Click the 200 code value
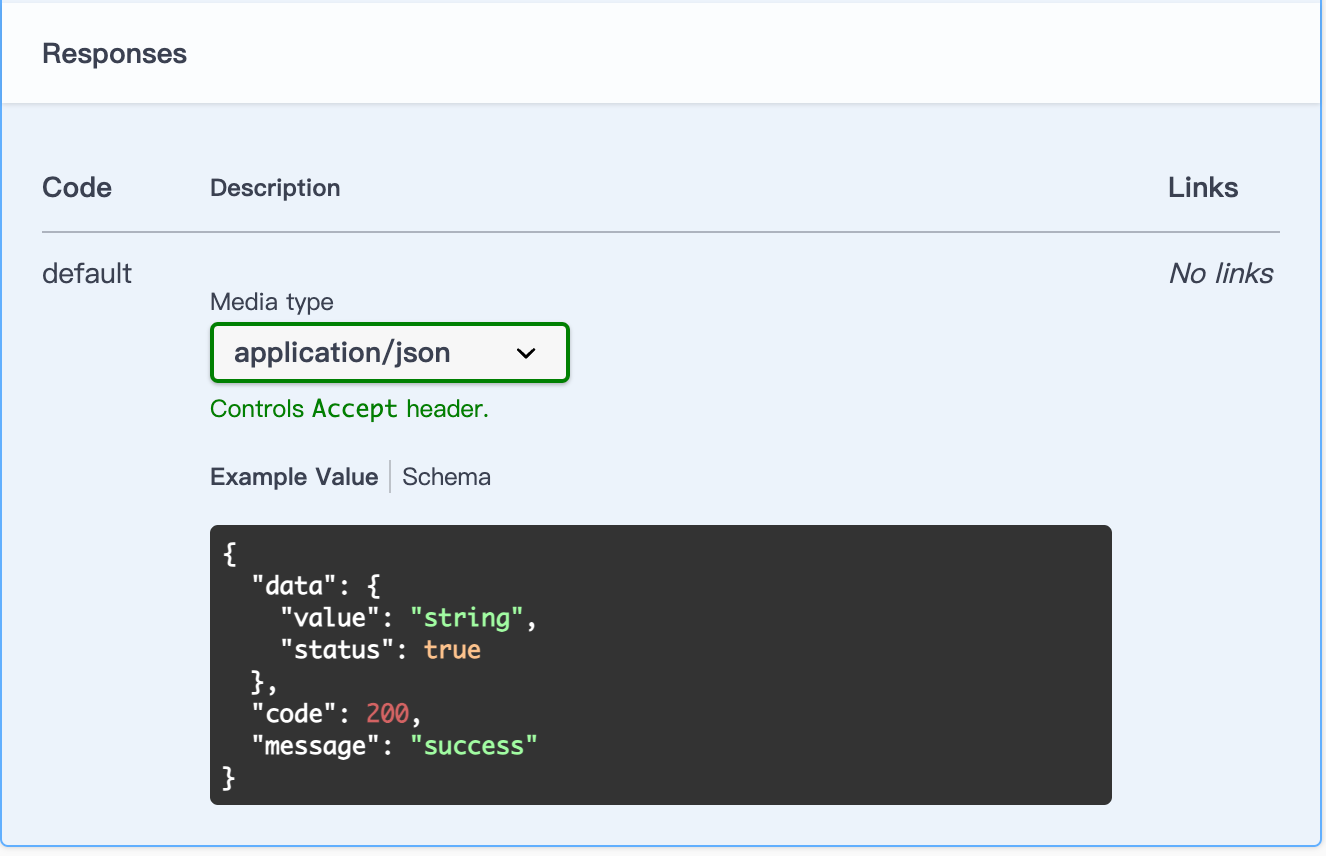This screenshot has height=856, width=1326. pos(387,714)
